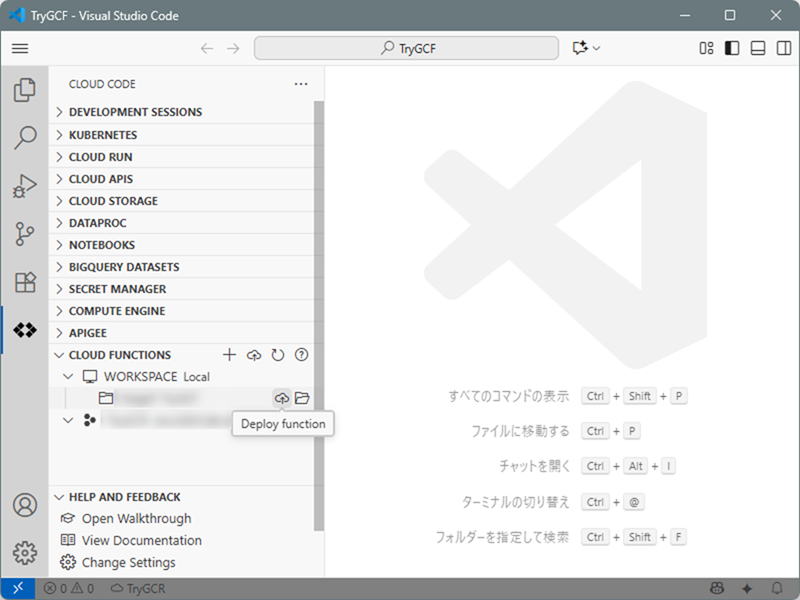The image size is (800, 600).
Task: Open the Copilot chat icon
Action: pyautogui.click(x=580, y=48)
